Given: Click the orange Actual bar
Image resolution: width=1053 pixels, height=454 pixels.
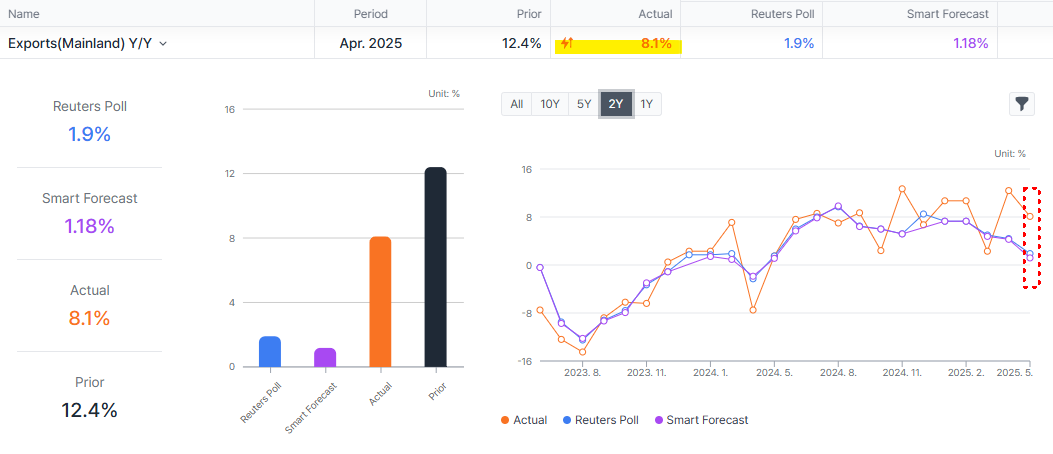Looking at the screenshot, I should [x=380, y=302].
